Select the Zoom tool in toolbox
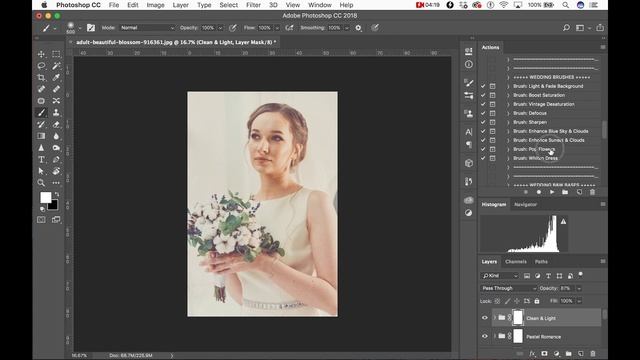The width and height of the screenshot is (640, 360). coord(41,183)
